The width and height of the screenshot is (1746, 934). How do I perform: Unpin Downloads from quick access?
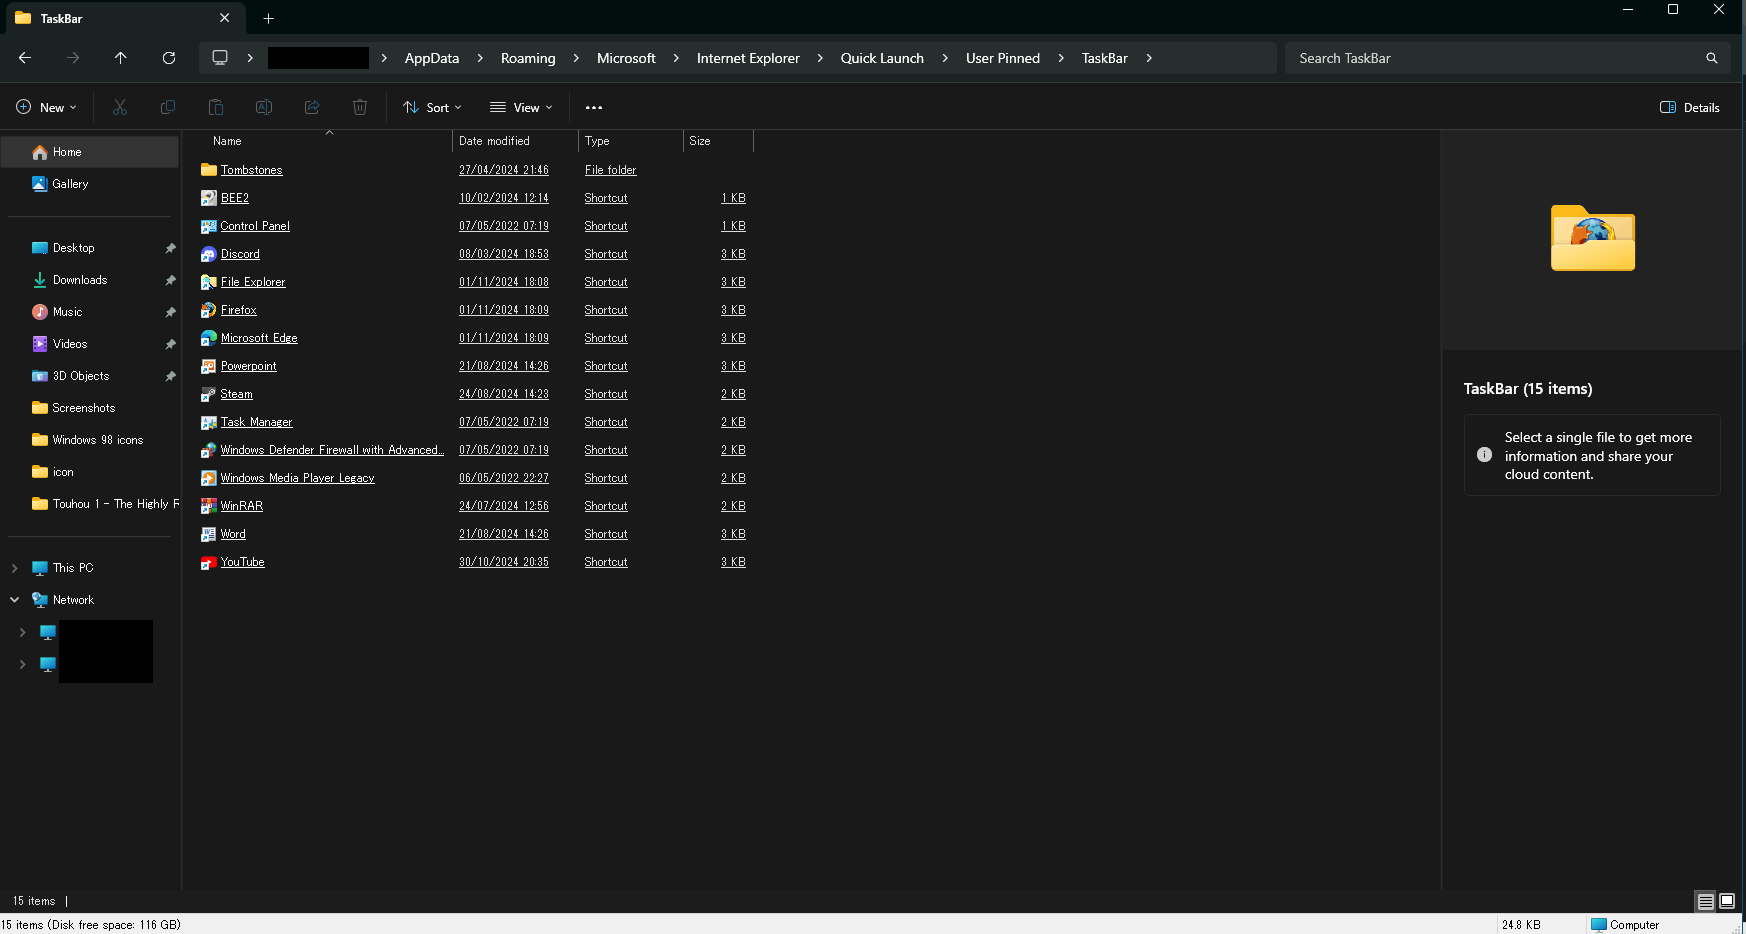click(x=170, y=280)
